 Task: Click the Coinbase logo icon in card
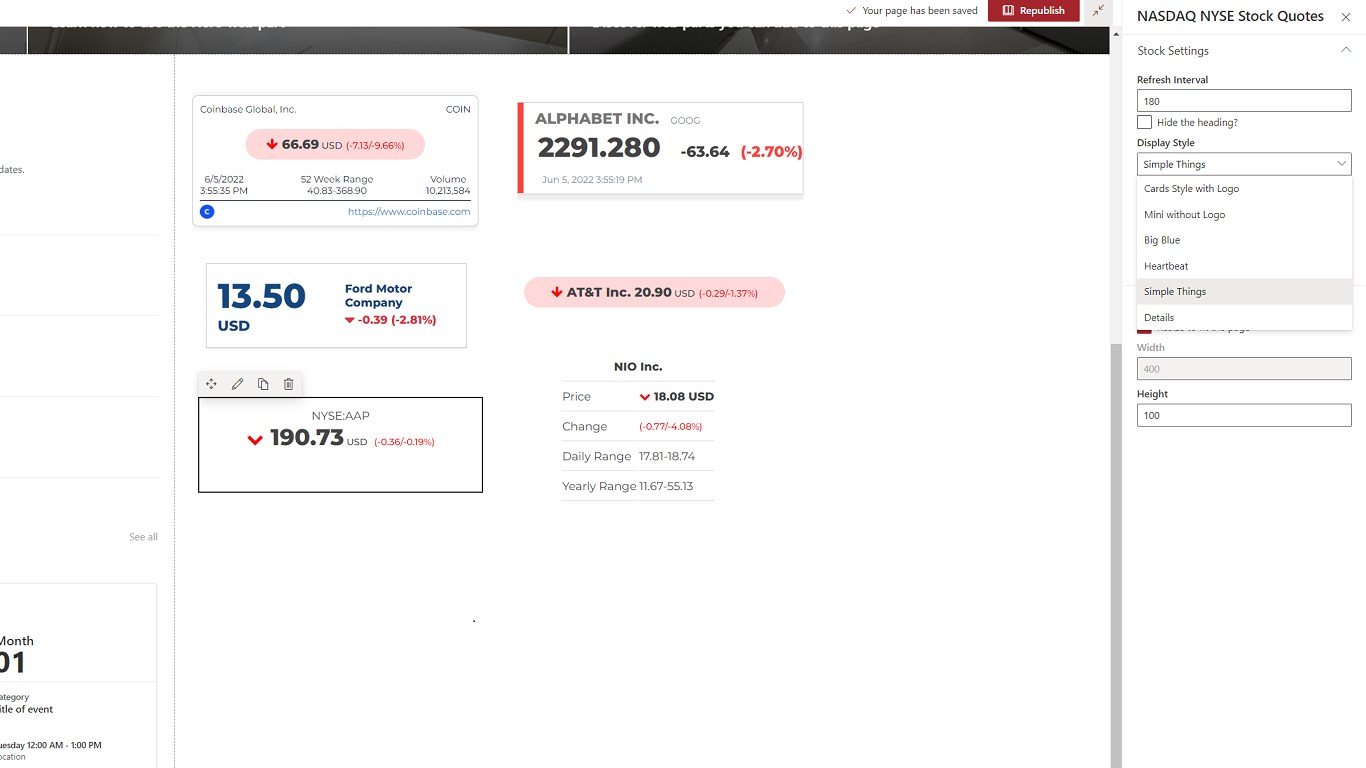point(207,211)
